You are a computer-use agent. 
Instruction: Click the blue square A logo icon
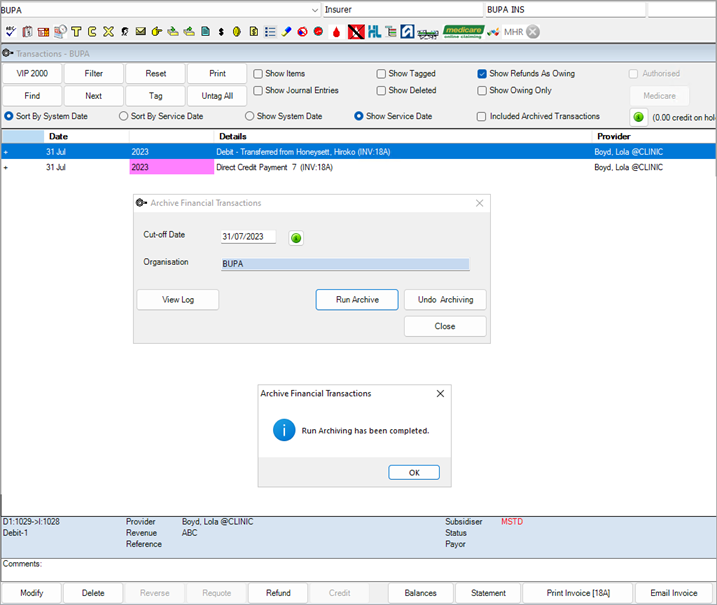point(407,32)
